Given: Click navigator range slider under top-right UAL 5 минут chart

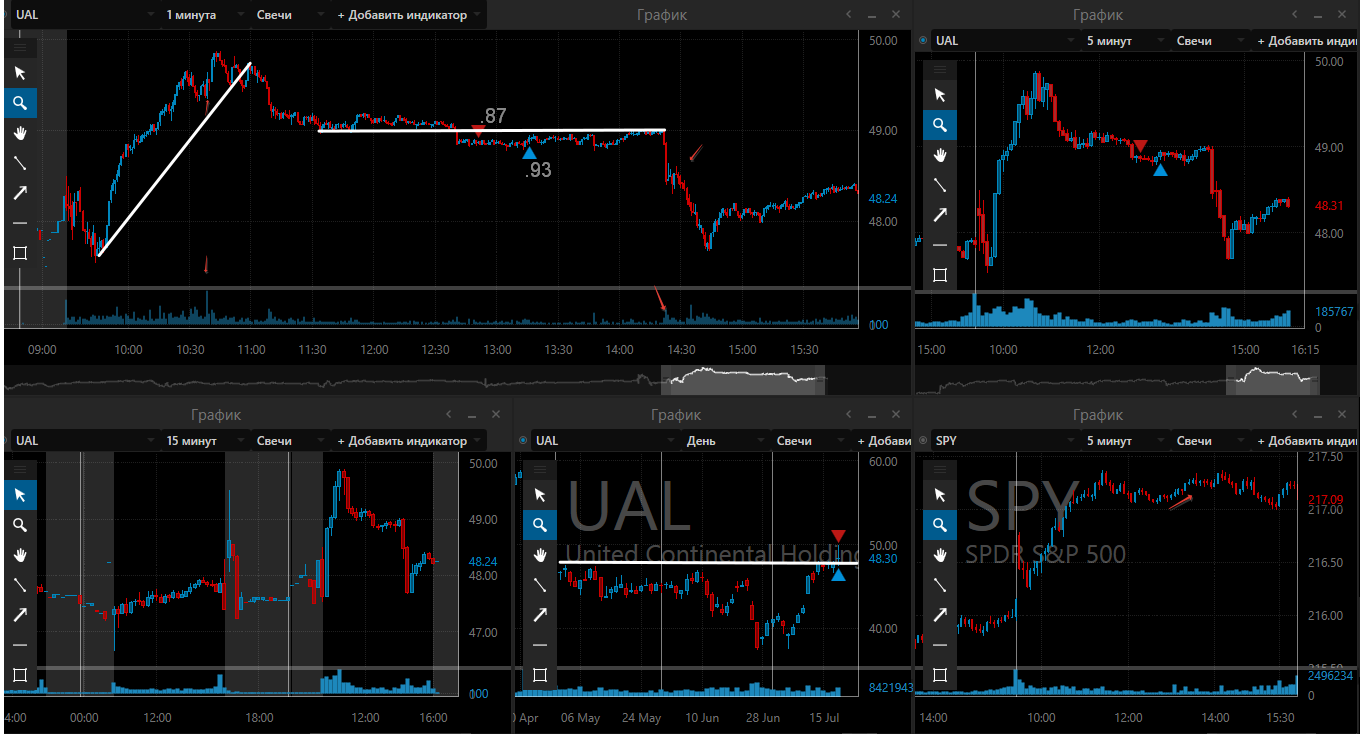Looking at the screenshot, I should click(1273, 379).
